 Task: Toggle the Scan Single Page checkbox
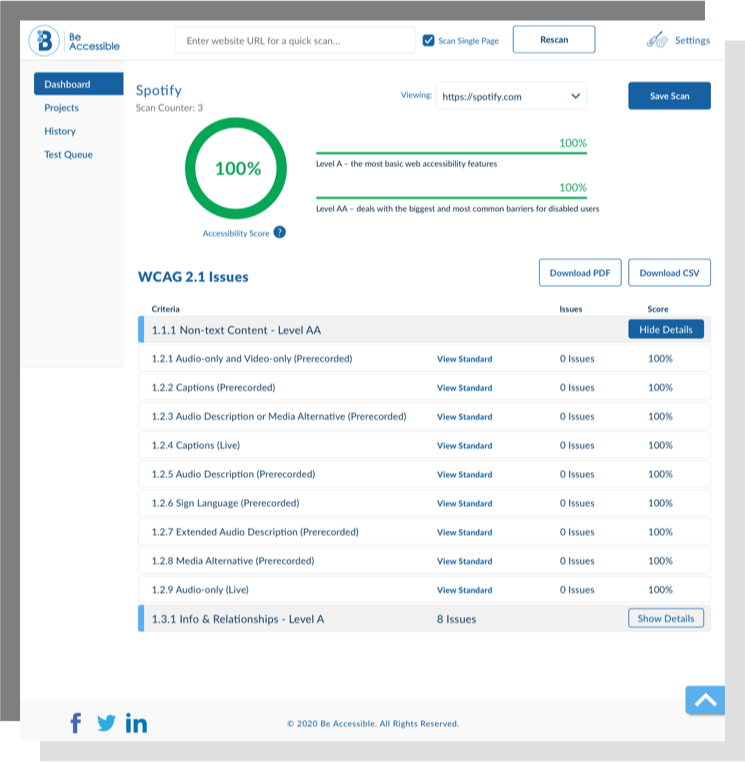pyautogui.click(x=428, y=40)
